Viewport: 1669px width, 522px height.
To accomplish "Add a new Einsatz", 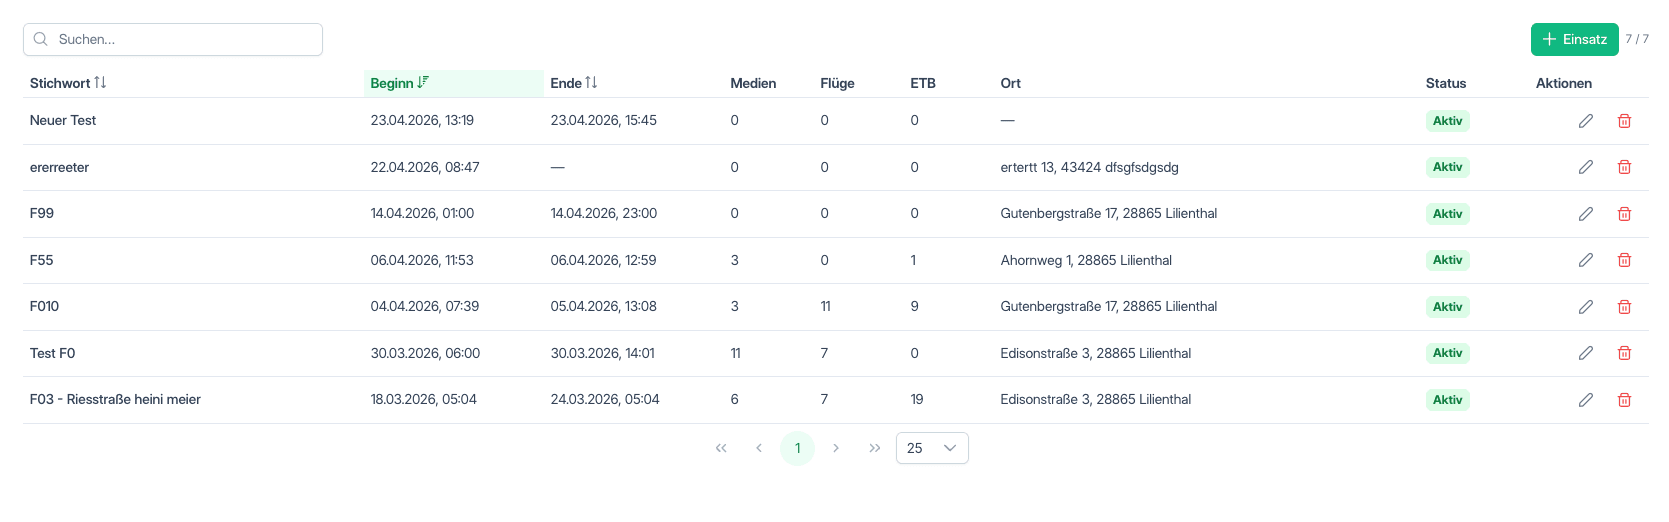I will (1574, 39).
